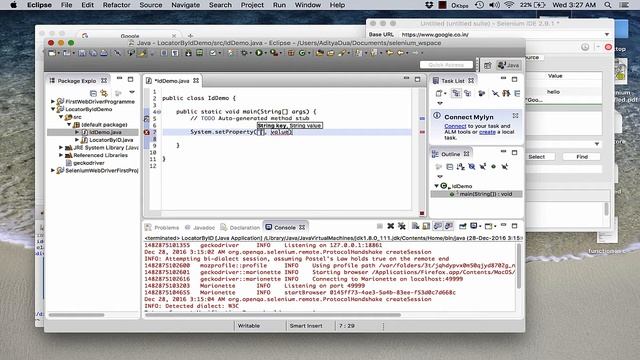Click the New Java Class green icon

click(302, 53)
